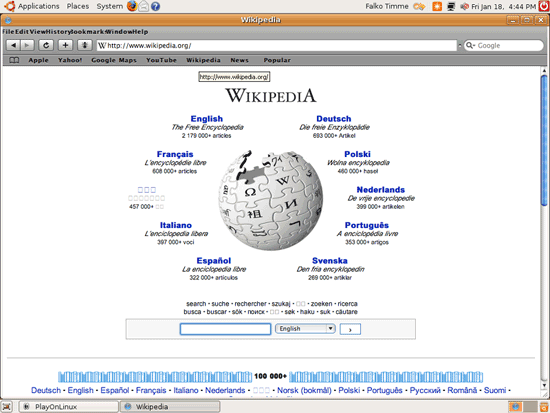550x413 pixels.
Task: Open the Edit menu
Action: [x=22, y=32]
